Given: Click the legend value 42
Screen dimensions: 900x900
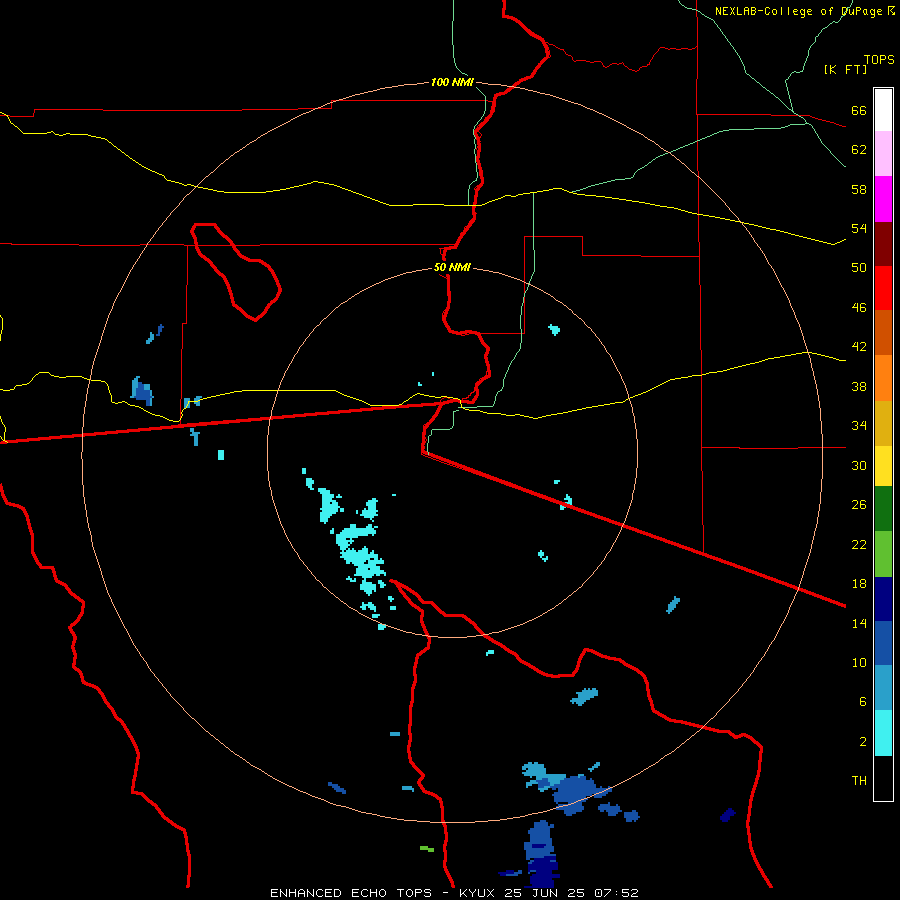Looking at the screenshot, I should (x=859, y=347).
